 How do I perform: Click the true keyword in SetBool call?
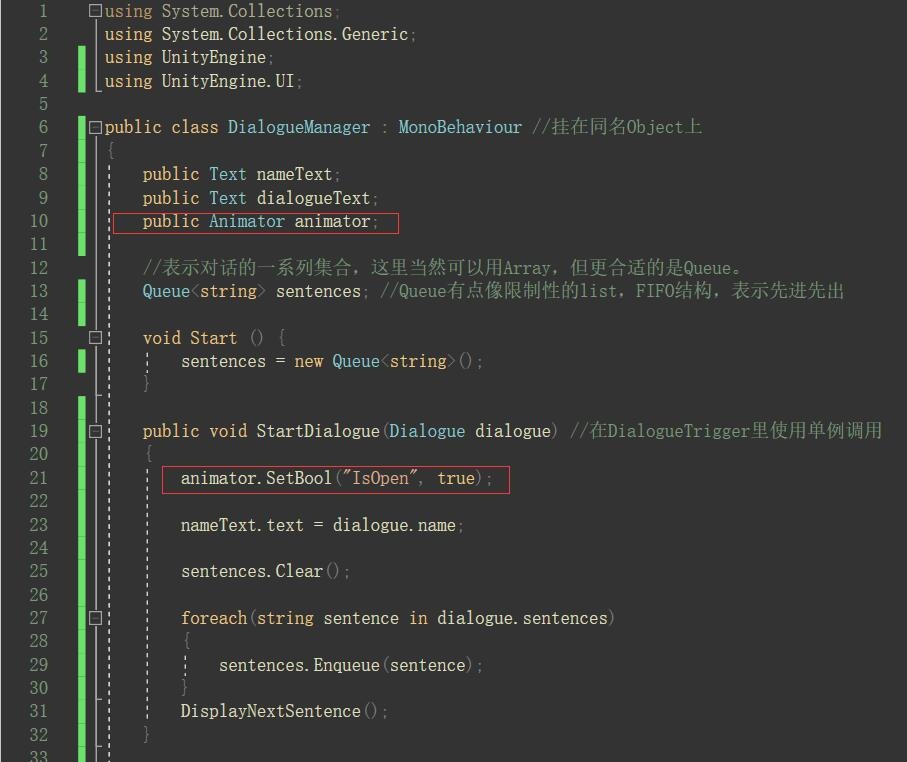tap(456, 478)
